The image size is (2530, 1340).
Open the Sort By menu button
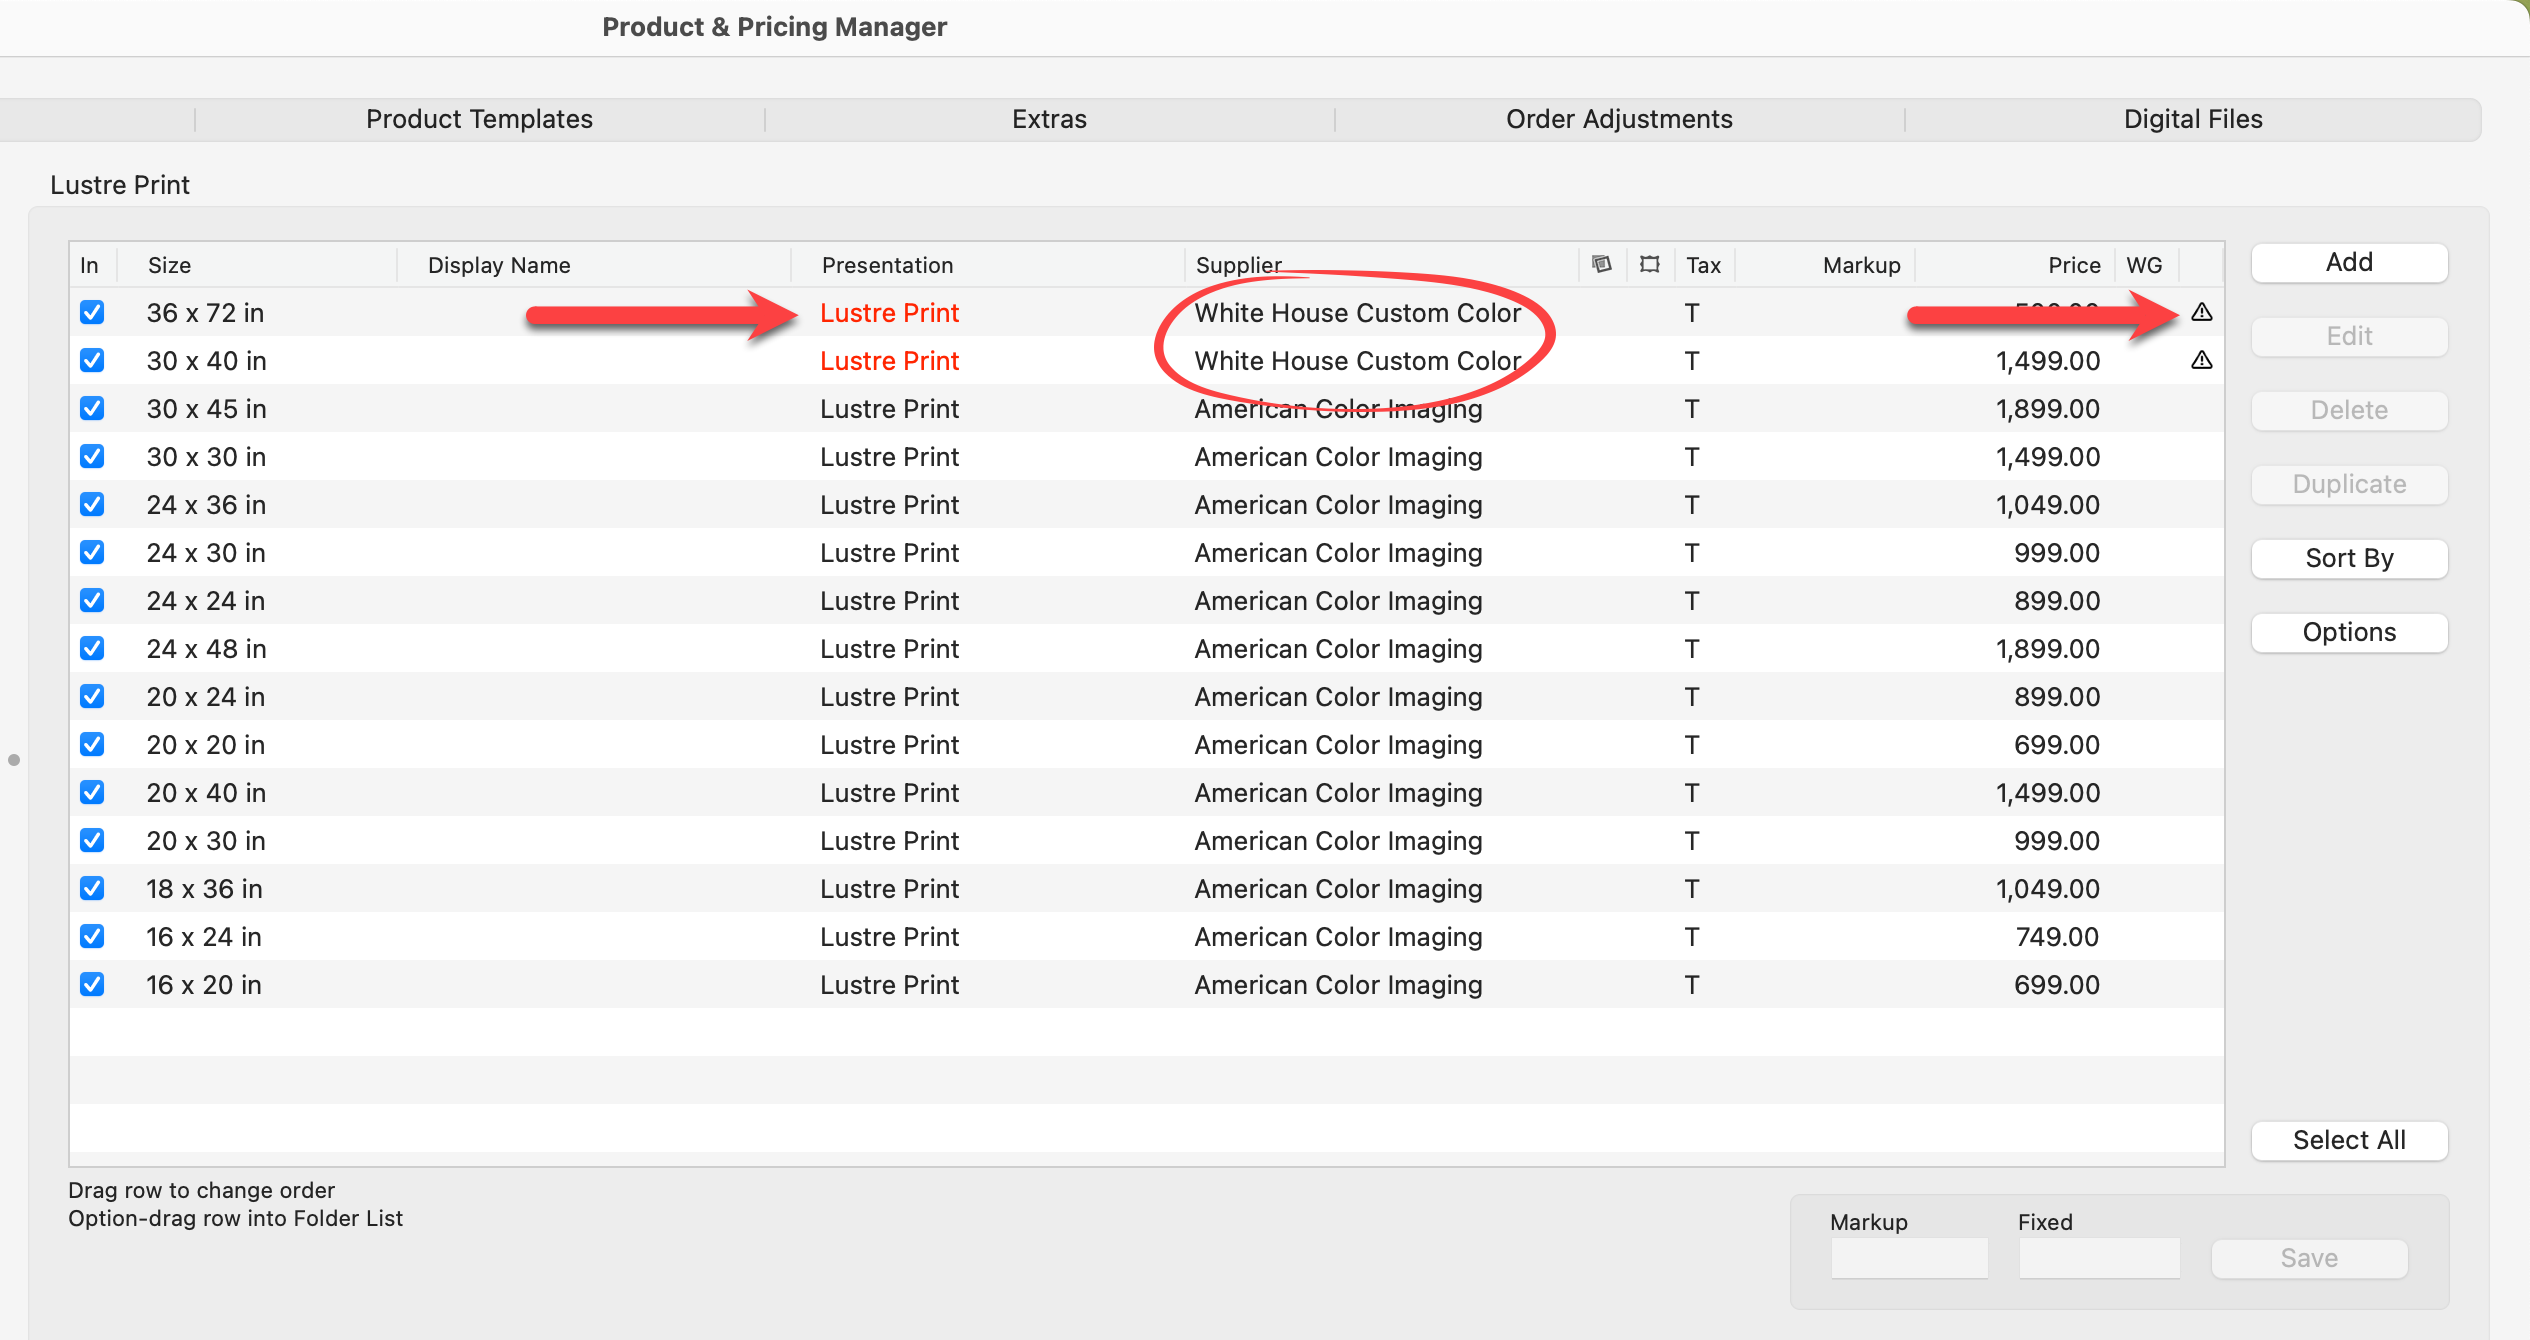click(x=2348, y=558)
